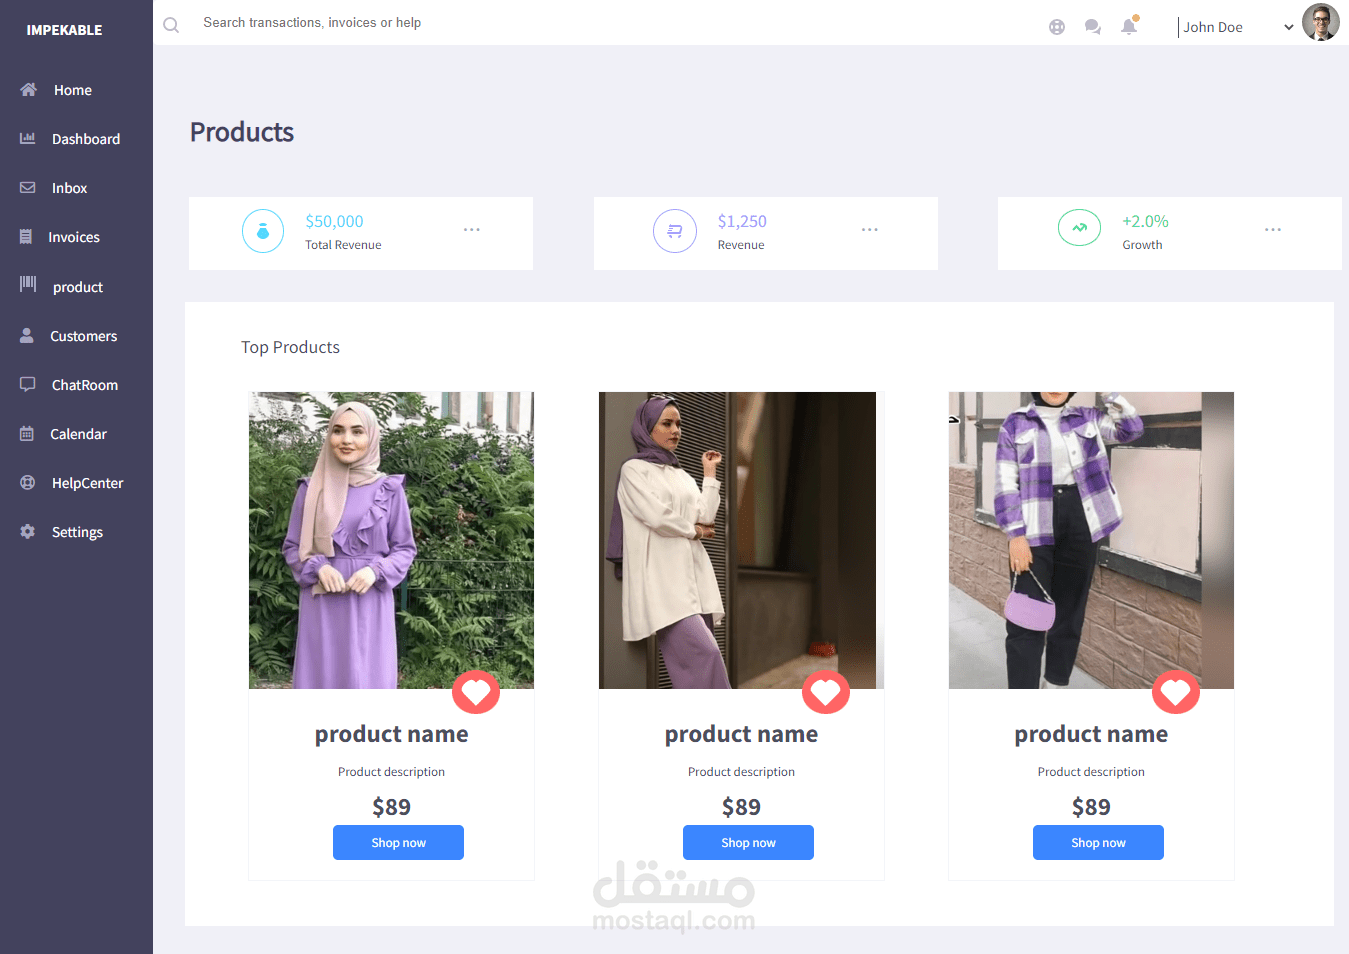1349x954 pixels.
Task: Click the globe icon in top bar
Action: pos(1057,27)
